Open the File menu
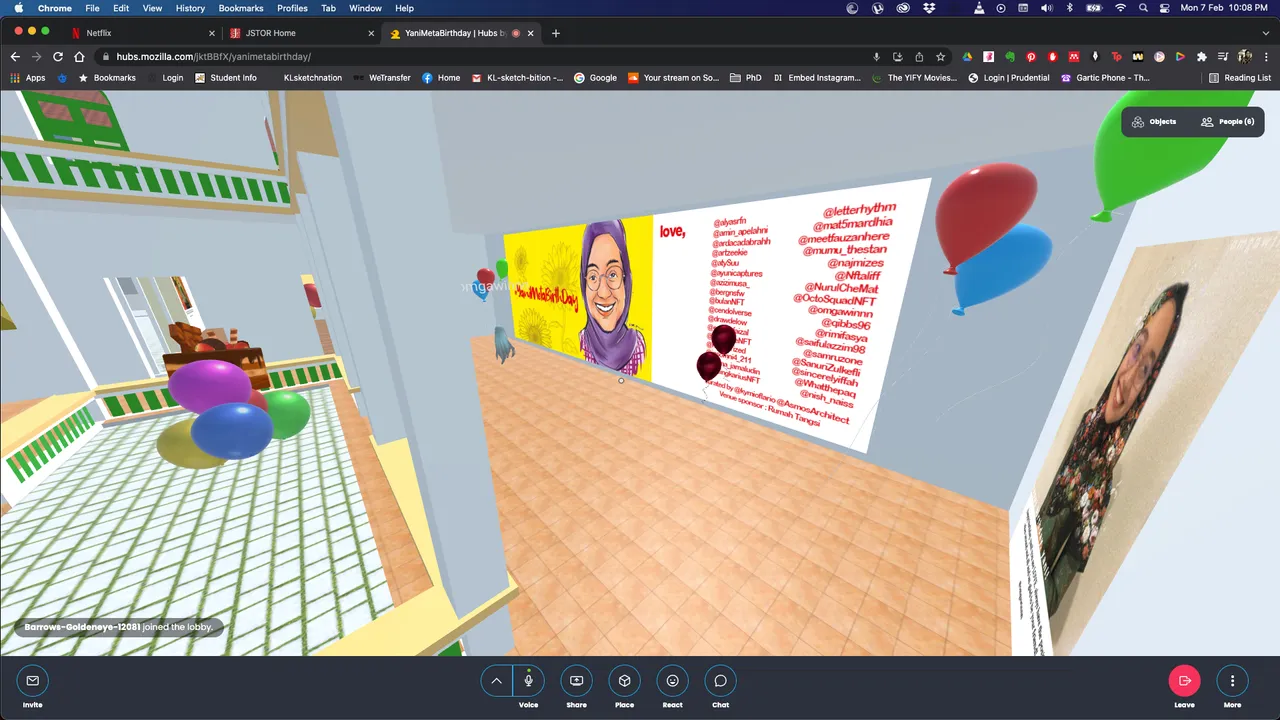The height and width of the screenshot is (720, 1280). pos(92,8)
